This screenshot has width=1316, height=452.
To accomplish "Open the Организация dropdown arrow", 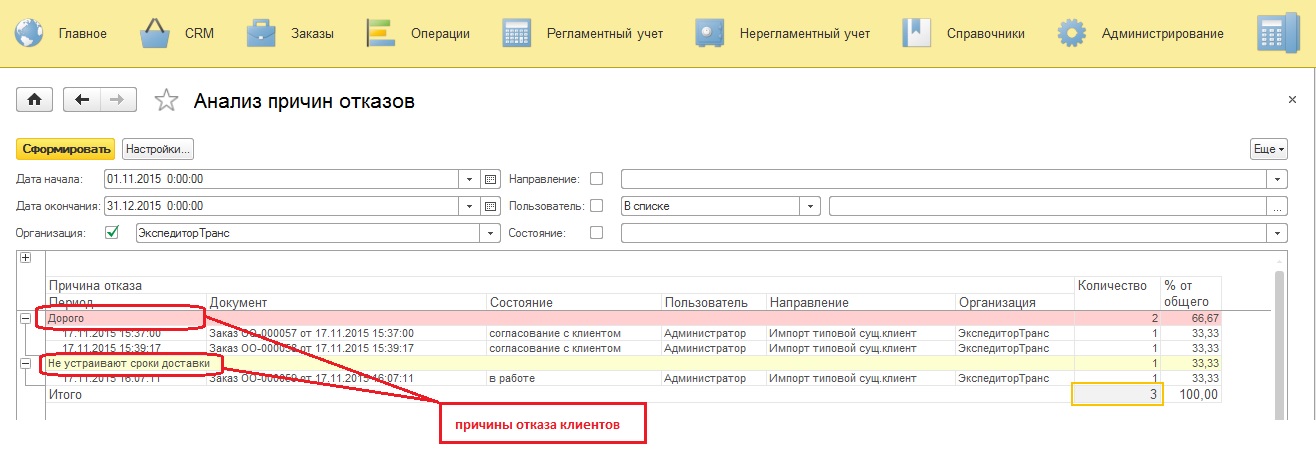I will [x=490, y=233].
